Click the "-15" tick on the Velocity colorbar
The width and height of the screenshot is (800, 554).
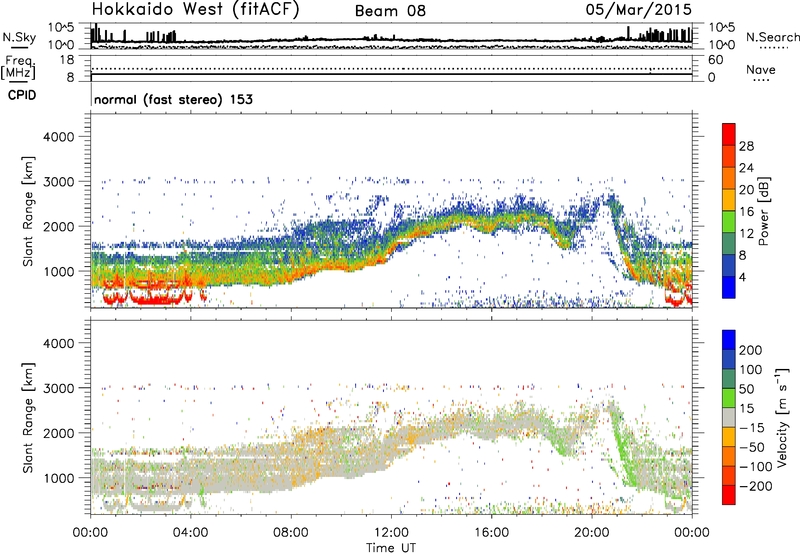[752, 428]
